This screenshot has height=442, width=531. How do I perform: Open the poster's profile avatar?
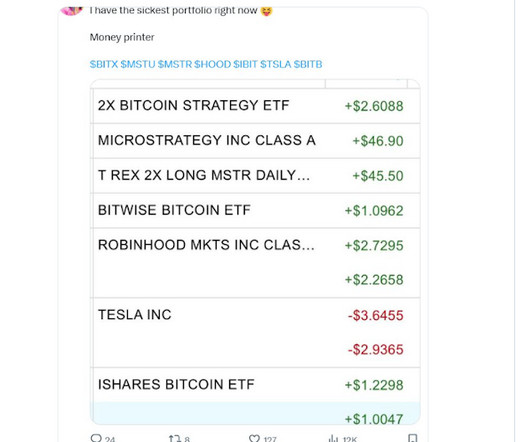pyautogui.click(x=71, y=11)
